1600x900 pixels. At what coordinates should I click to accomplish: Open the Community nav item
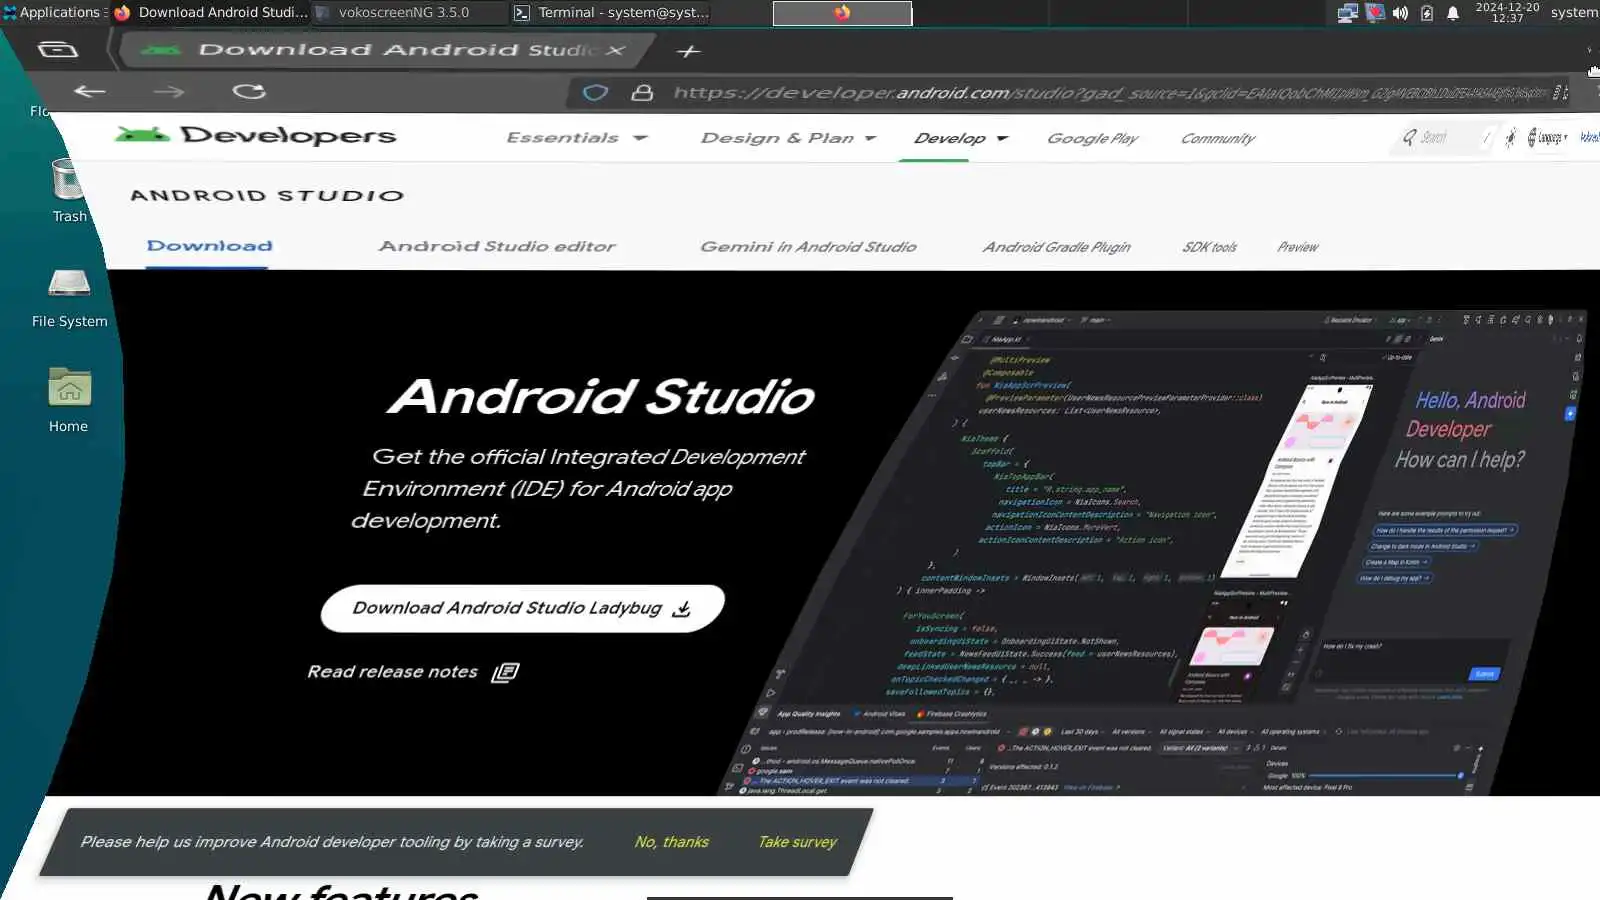(1217, 138)
